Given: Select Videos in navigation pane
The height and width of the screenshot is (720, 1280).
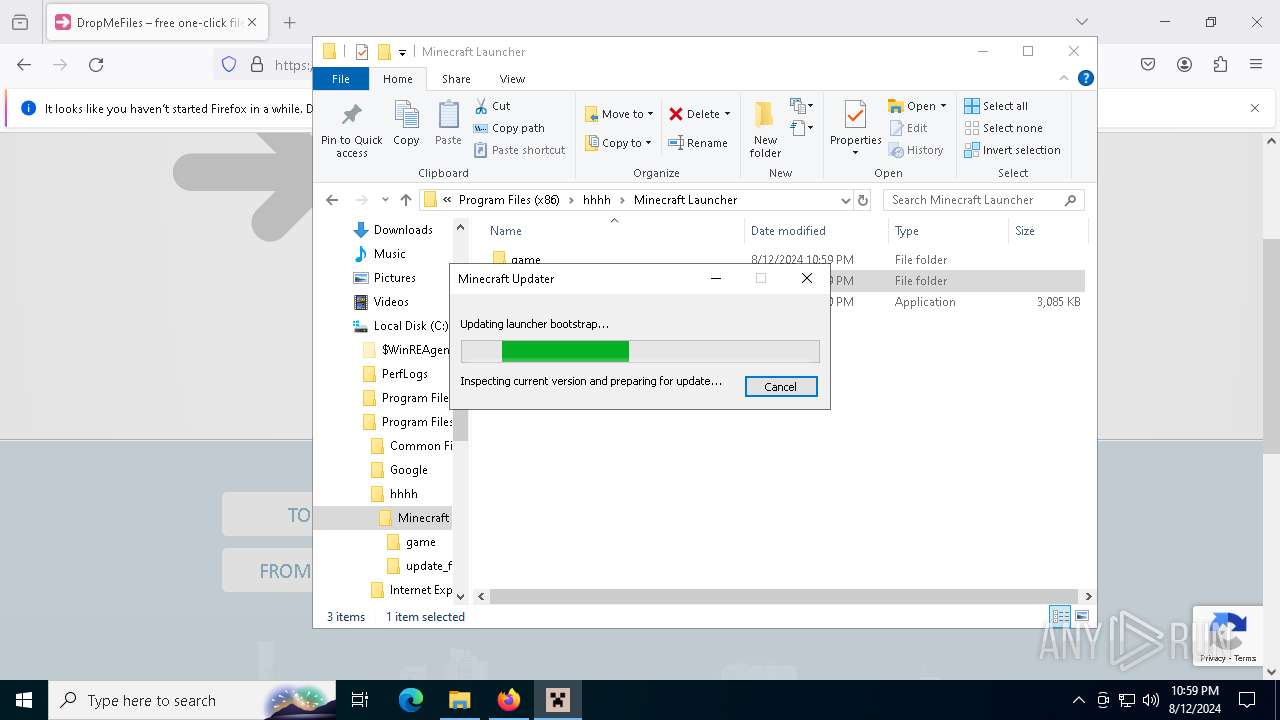Looking at the screenshot, I should click(x=391, y=302).
